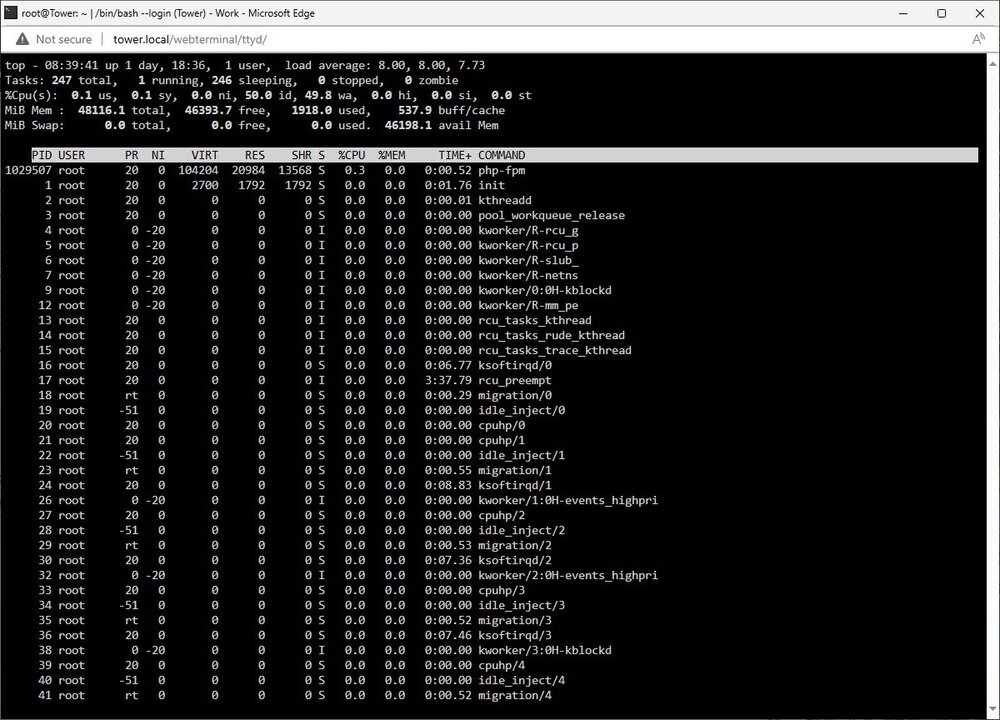Click kworker/0:0H-kblockd entry
This screenshot has height=720, width=1000.
(545, 290)
